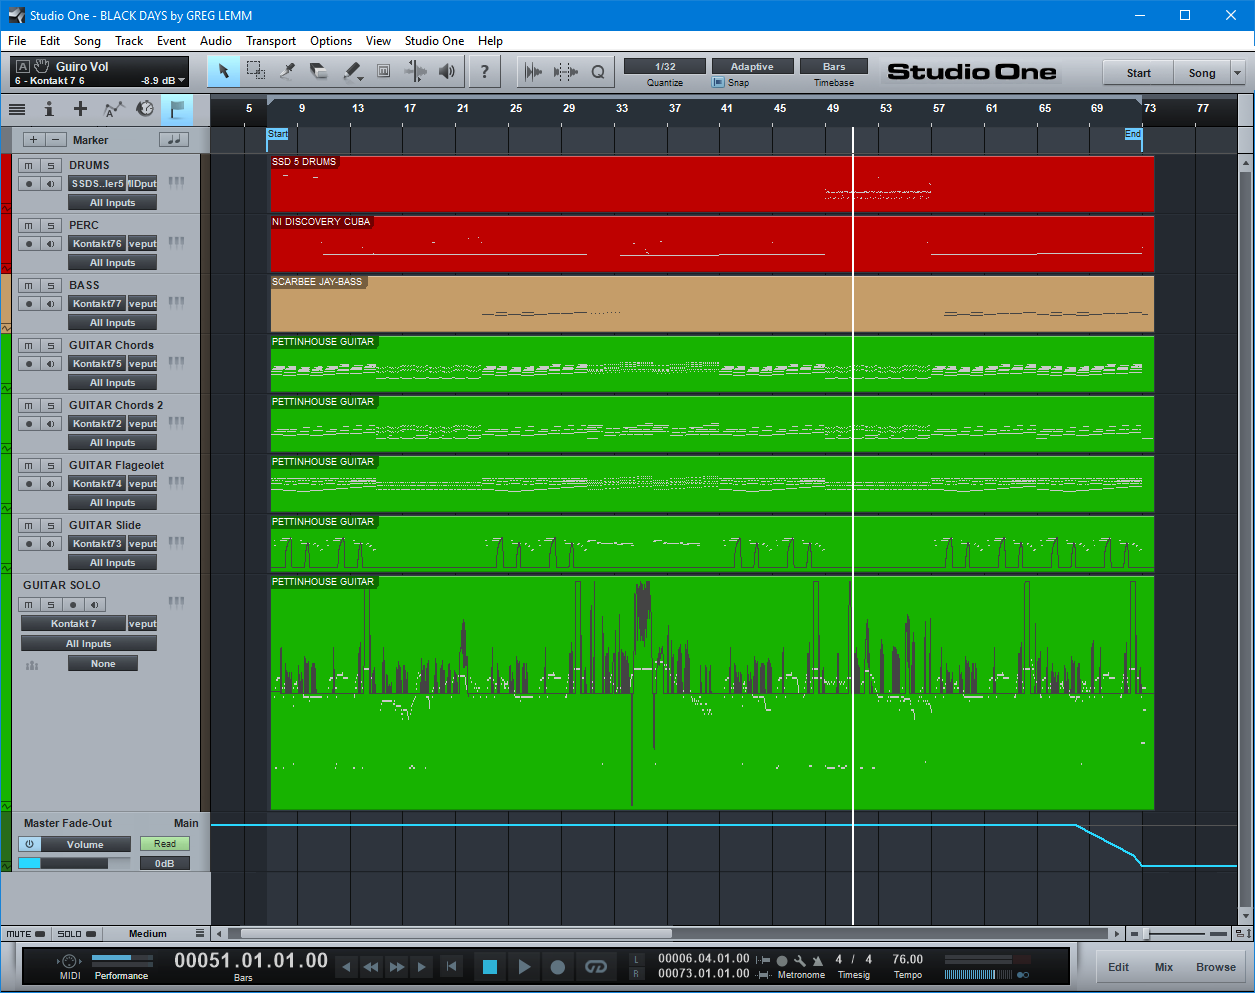Toggle the Marker track flag icon
1255x993 pixels.
[177, 109]
